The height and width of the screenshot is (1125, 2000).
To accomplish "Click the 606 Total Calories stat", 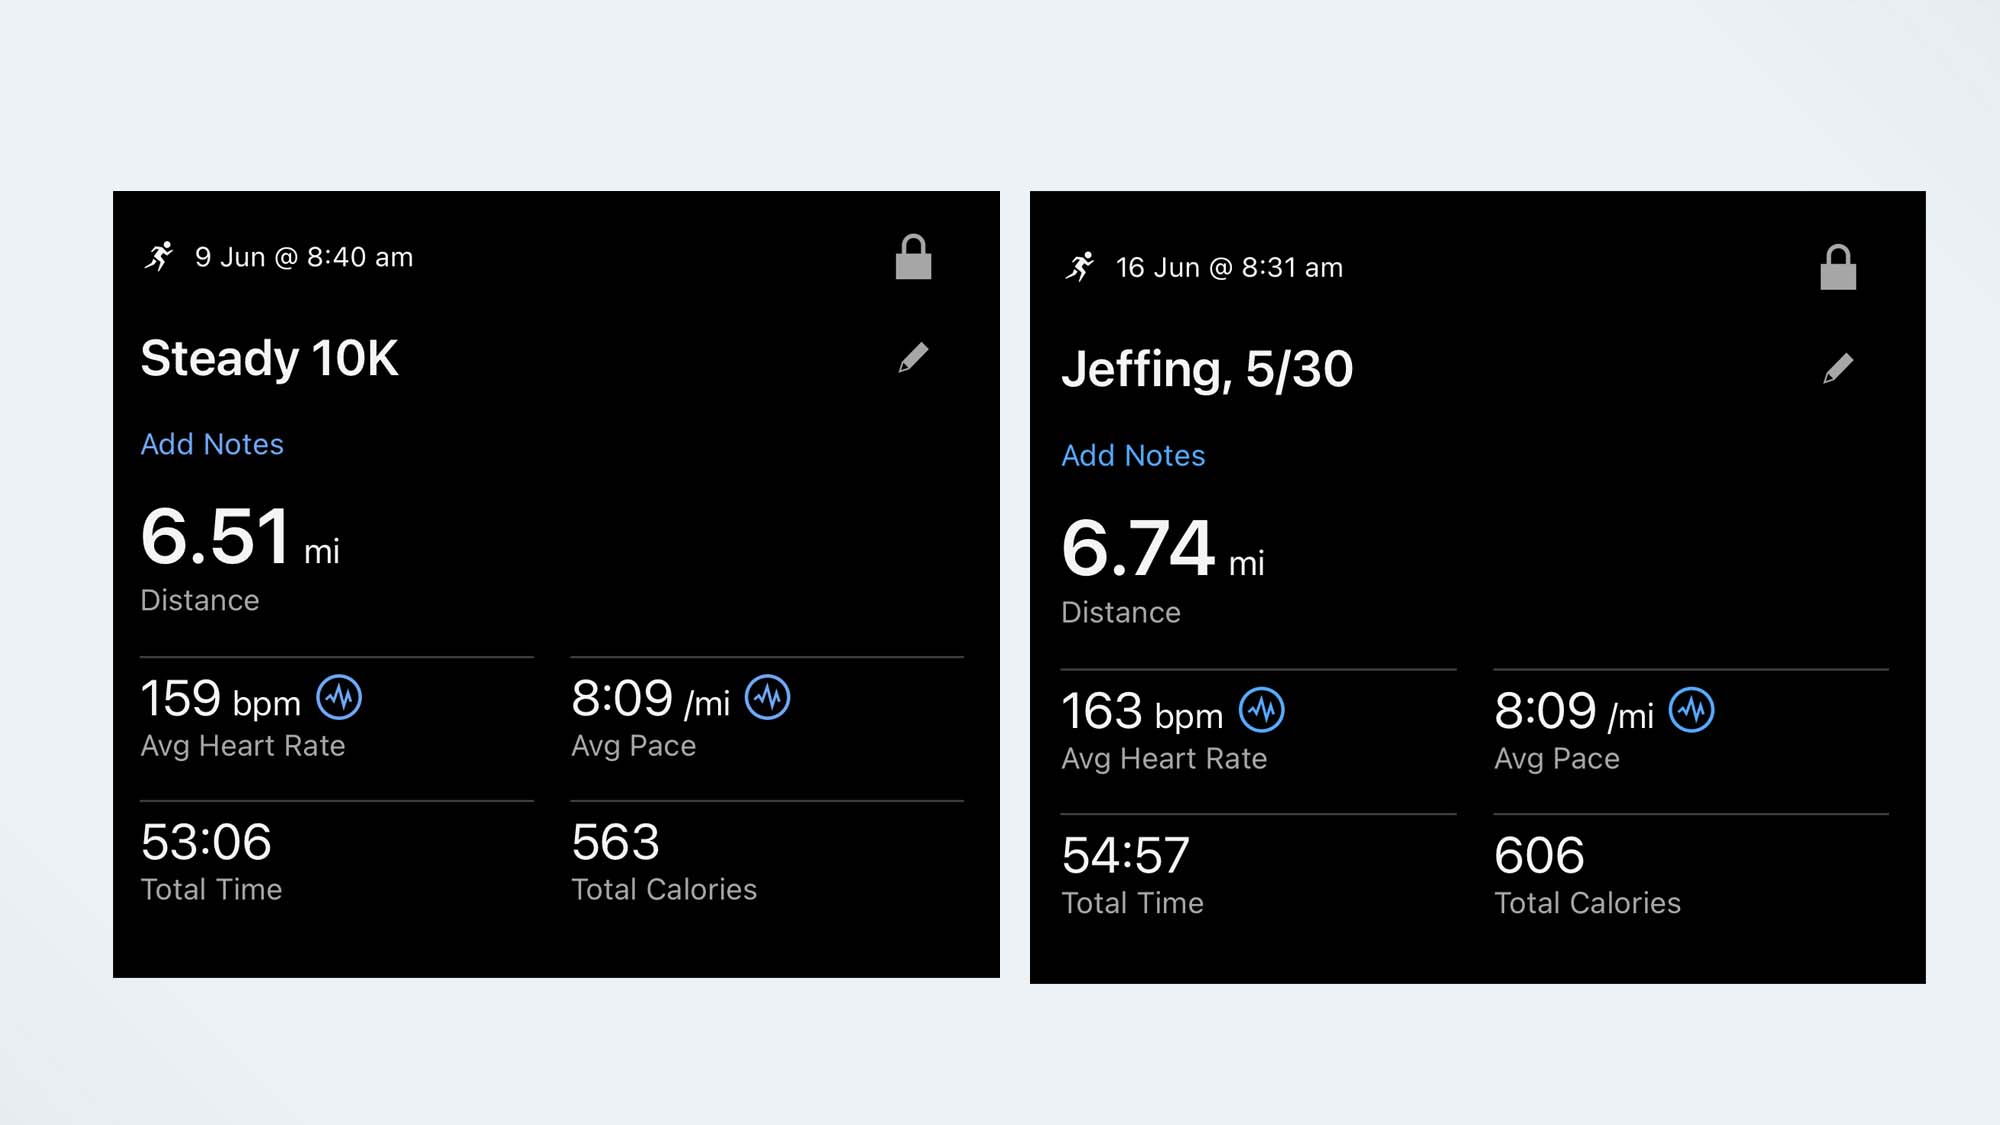I will 1539,857.
